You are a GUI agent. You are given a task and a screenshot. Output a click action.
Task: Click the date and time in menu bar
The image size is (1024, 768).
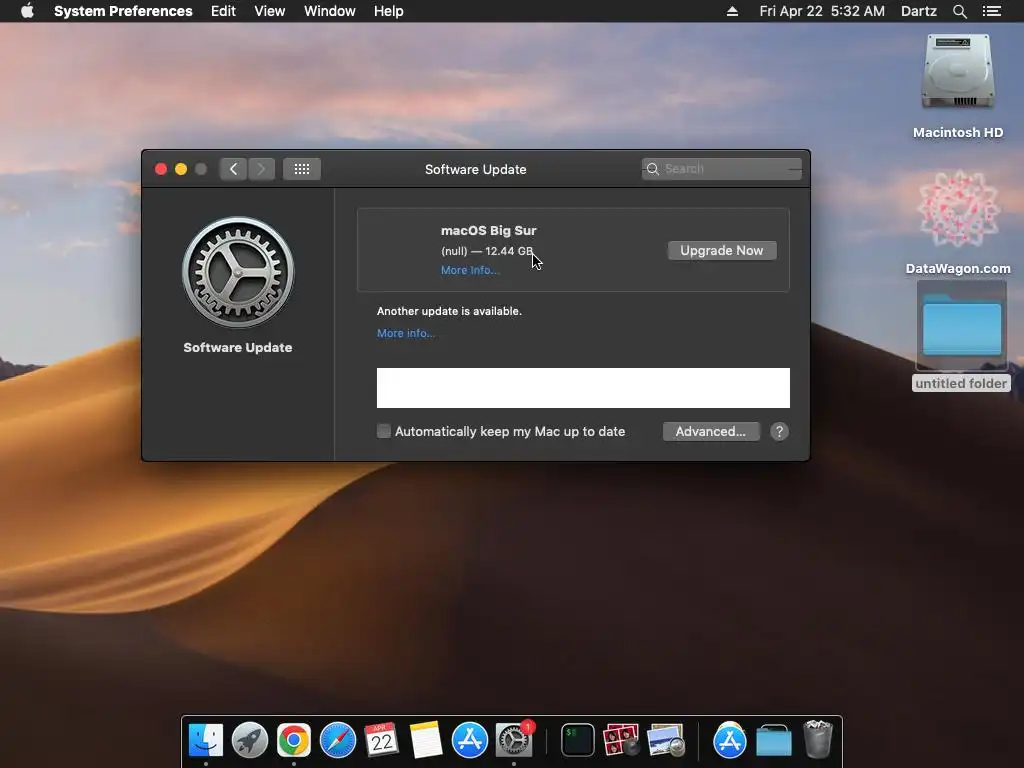pyautogui.click(x=822, y=11)
